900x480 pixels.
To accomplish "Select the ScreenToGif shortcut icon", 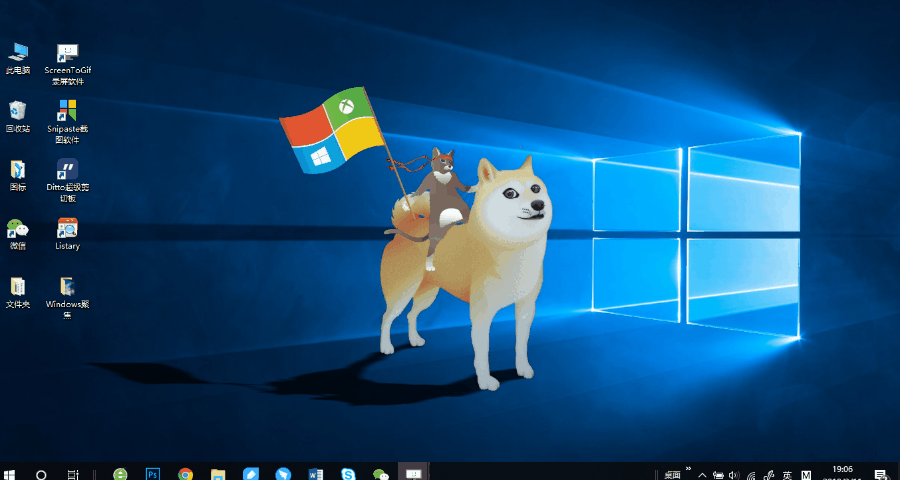I will 68,64.
